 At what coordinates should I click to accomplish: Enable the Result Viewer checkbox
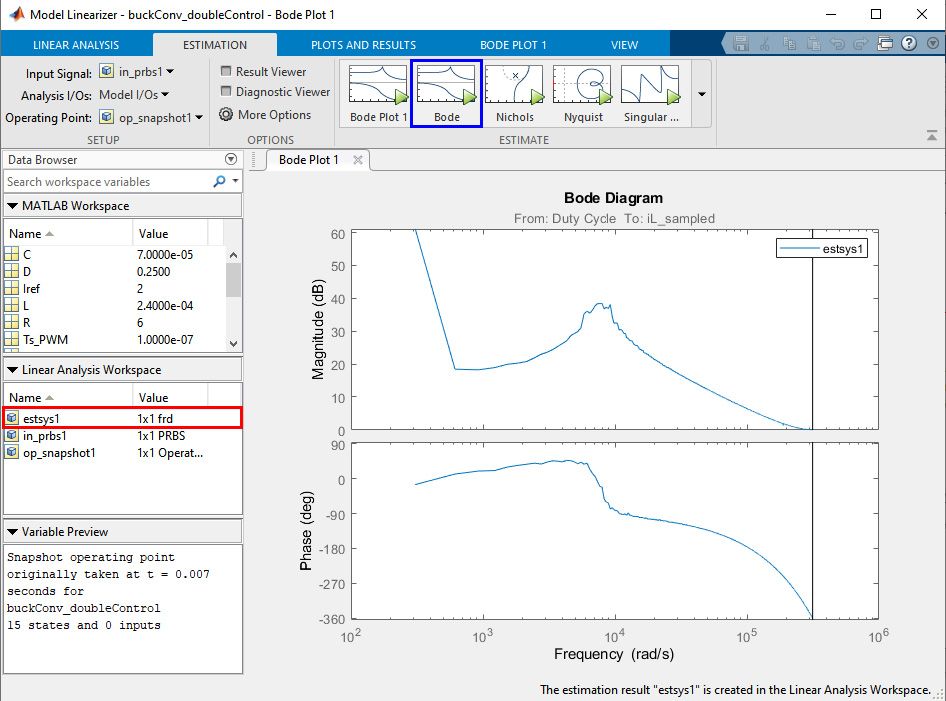tap(226, 72)
